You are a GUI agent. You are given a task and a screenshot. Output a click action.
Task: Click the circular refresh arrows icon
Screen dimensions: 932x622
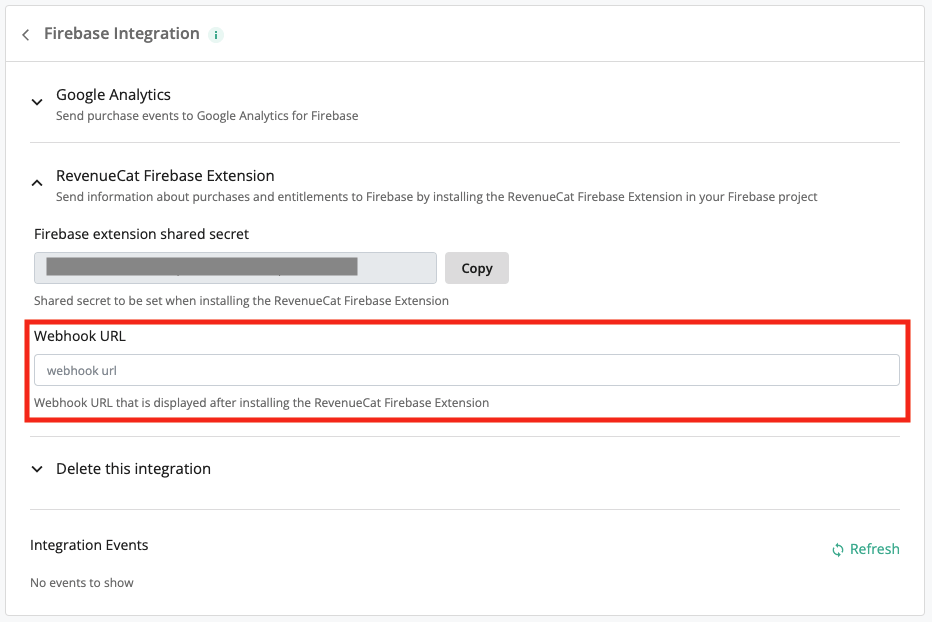coord(838,549)
